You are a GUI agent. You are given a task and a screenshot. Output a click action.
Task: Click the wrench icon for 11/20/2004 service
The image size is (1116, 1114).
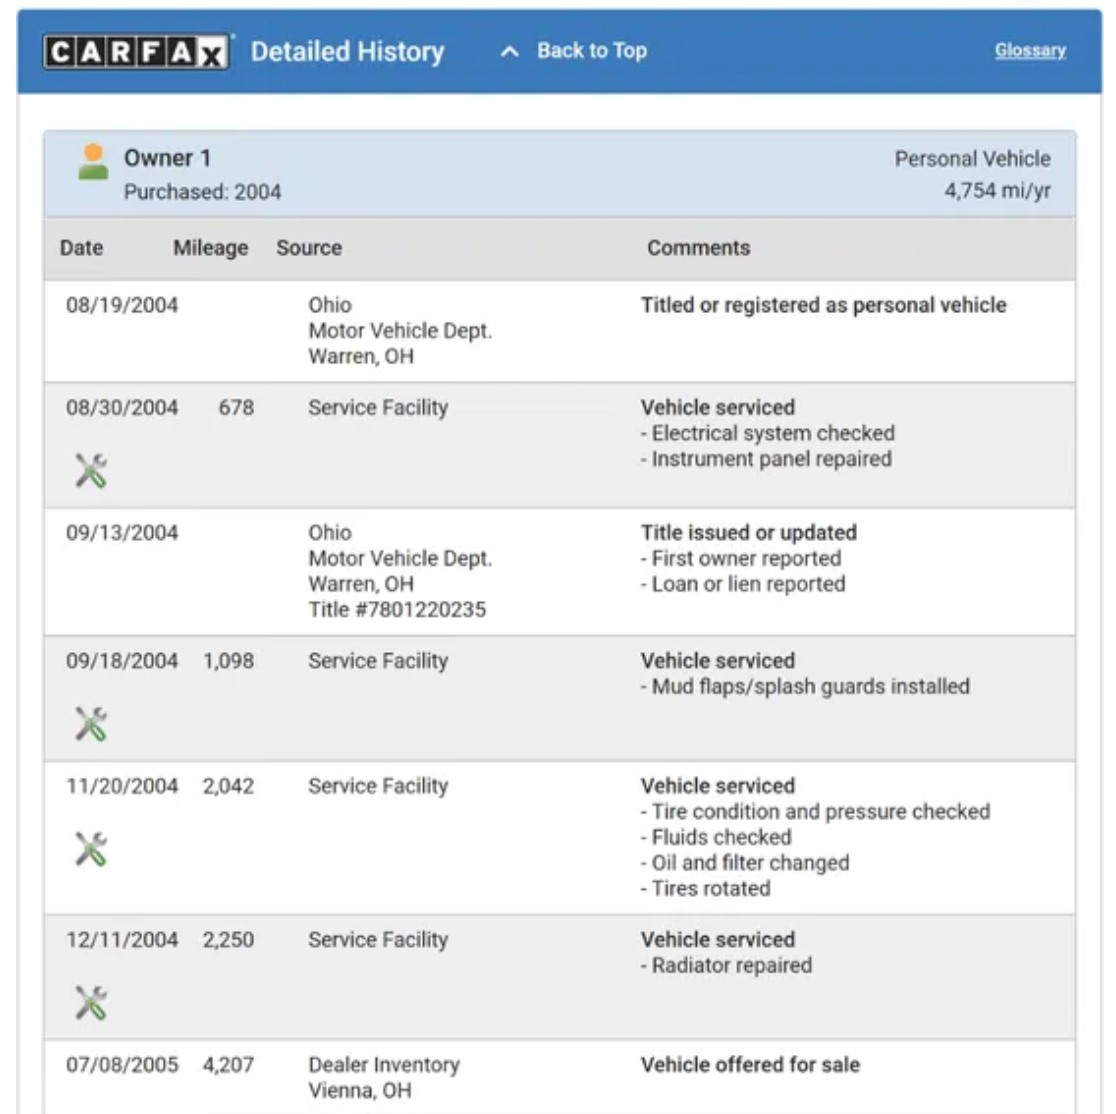[x=91, y=850]
